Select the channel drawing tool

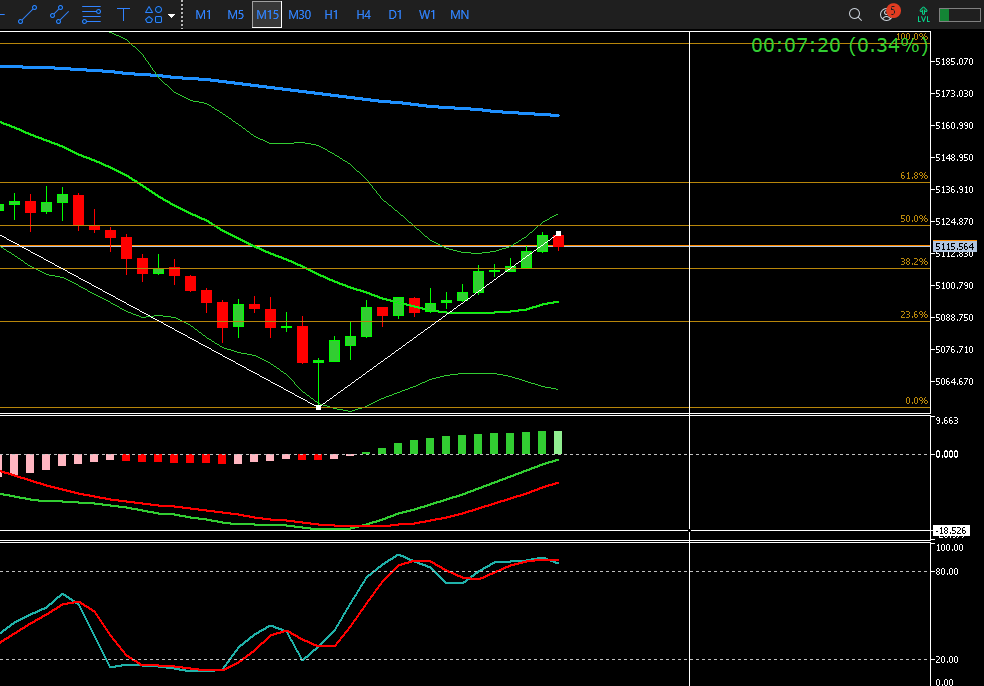coord(60,14)
